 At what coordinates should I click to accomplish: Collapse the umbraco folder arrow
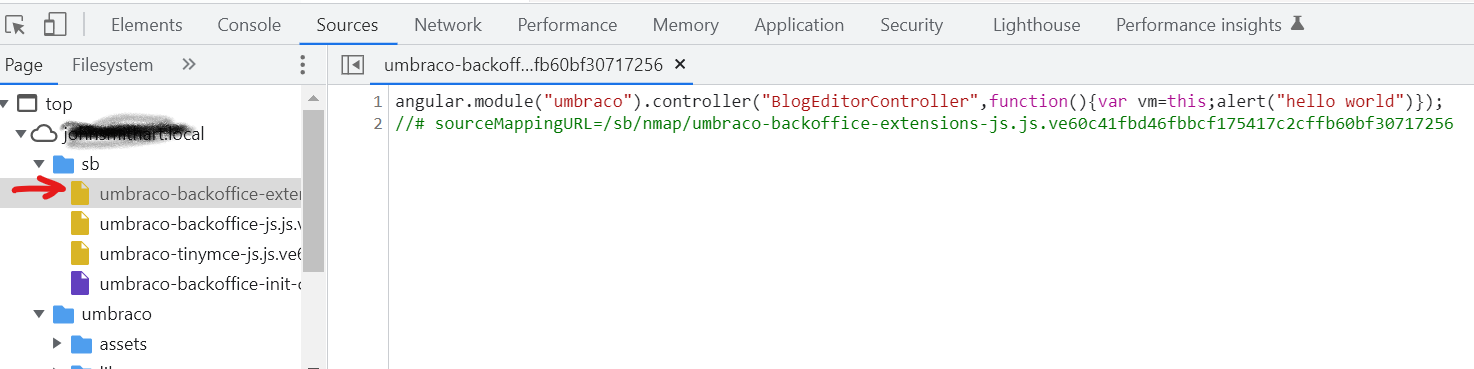(39, 314)
